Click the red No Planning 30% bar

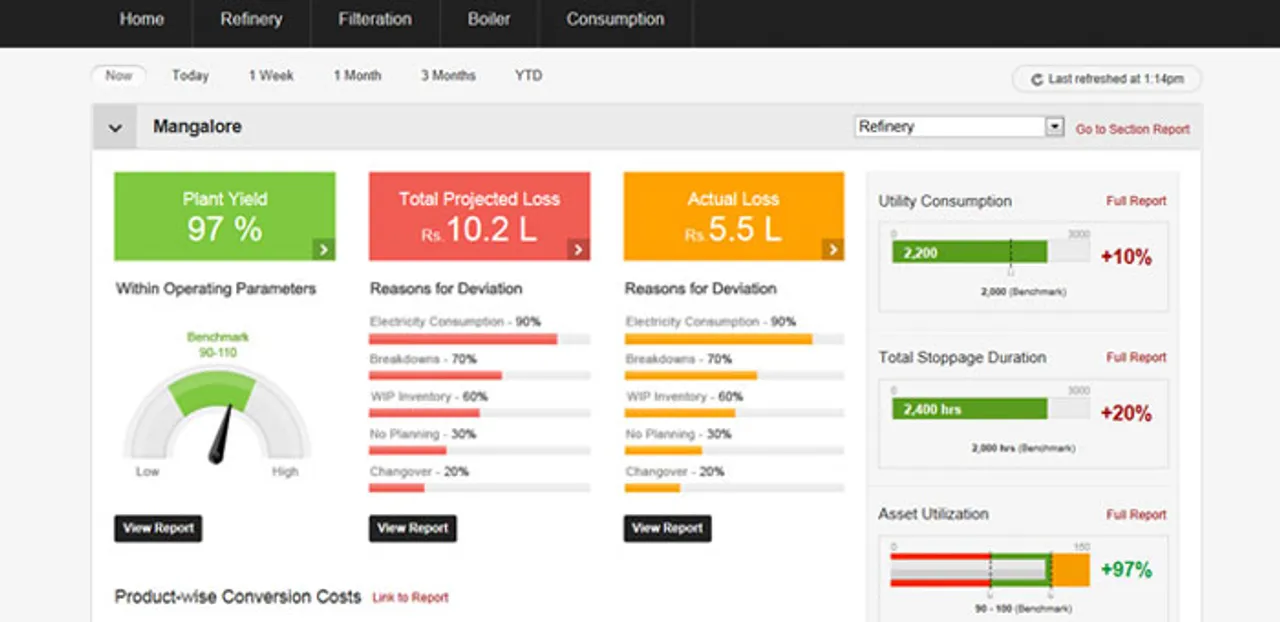point(480,450)
